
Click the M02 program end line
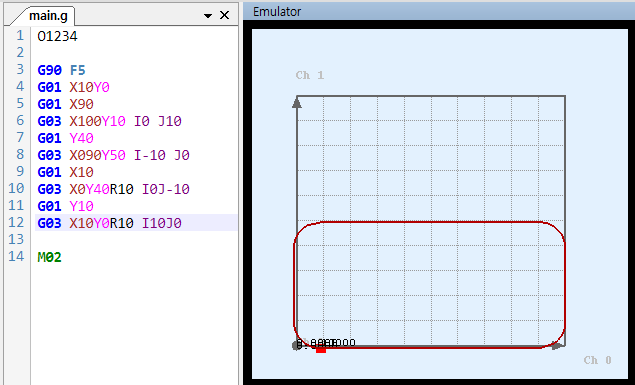pos(49,257)
